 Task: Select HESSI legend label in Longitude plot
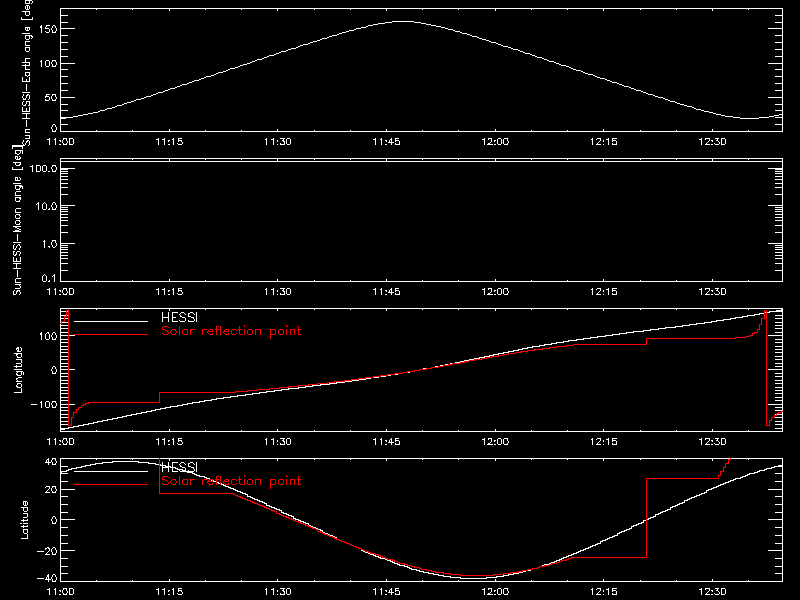[x=179, y=317]
